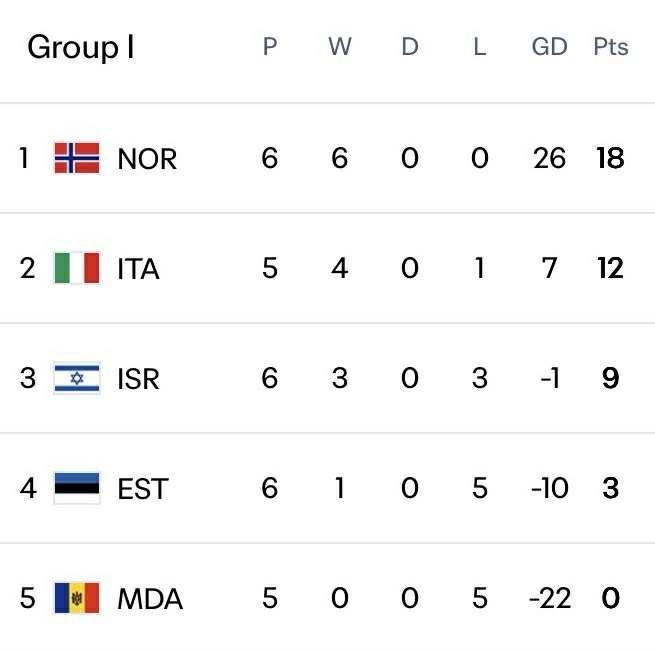Screen dimensions: 655x652
Task: Select the MDA team name
Action: [150, 599]
